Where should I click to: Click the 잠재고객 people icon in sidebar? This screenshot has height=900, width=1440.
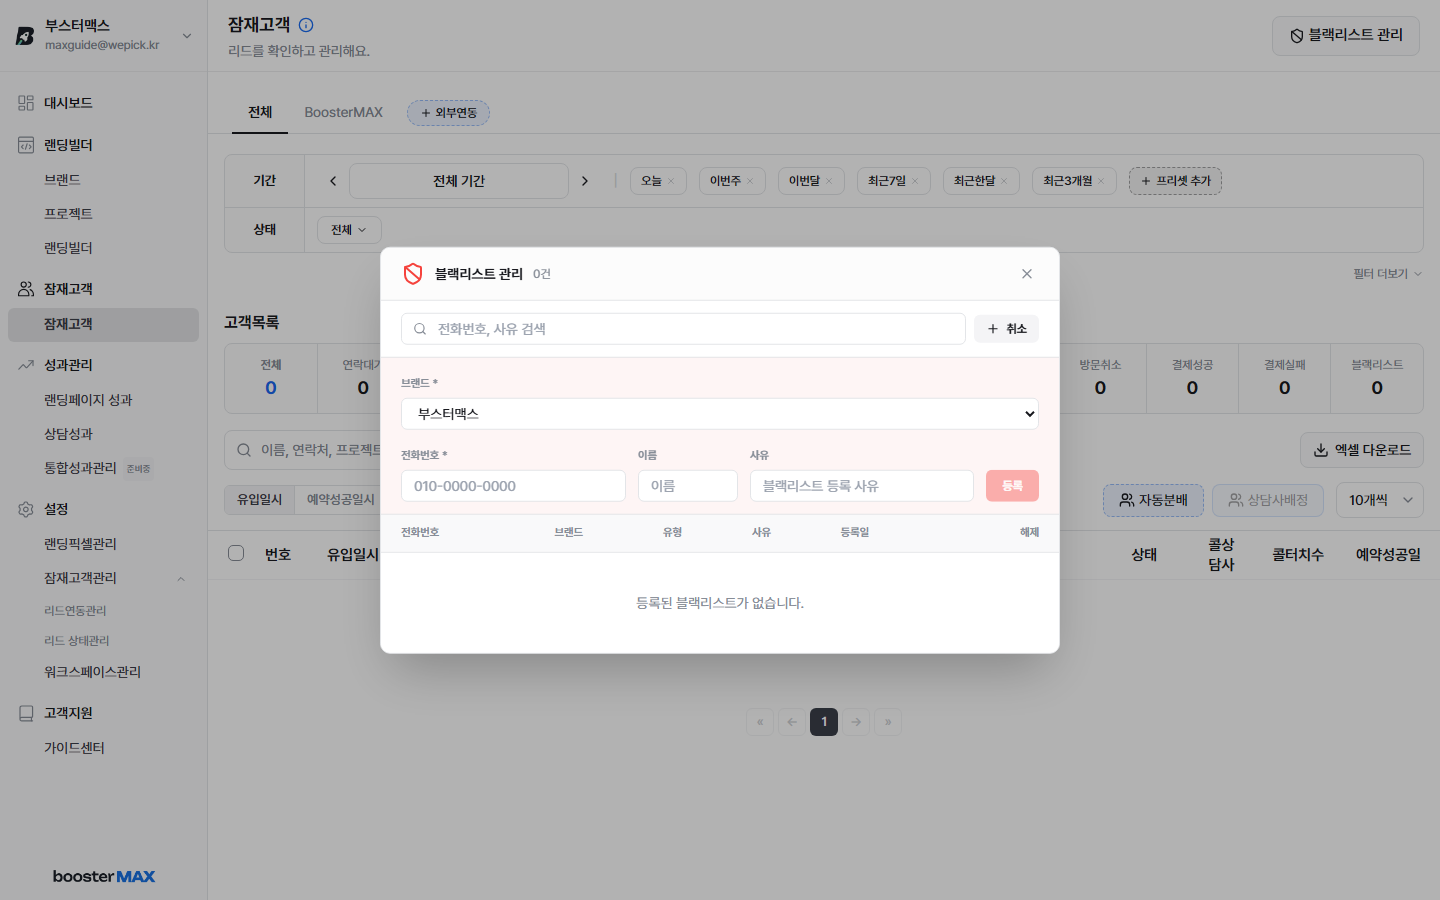pos(26,289)
